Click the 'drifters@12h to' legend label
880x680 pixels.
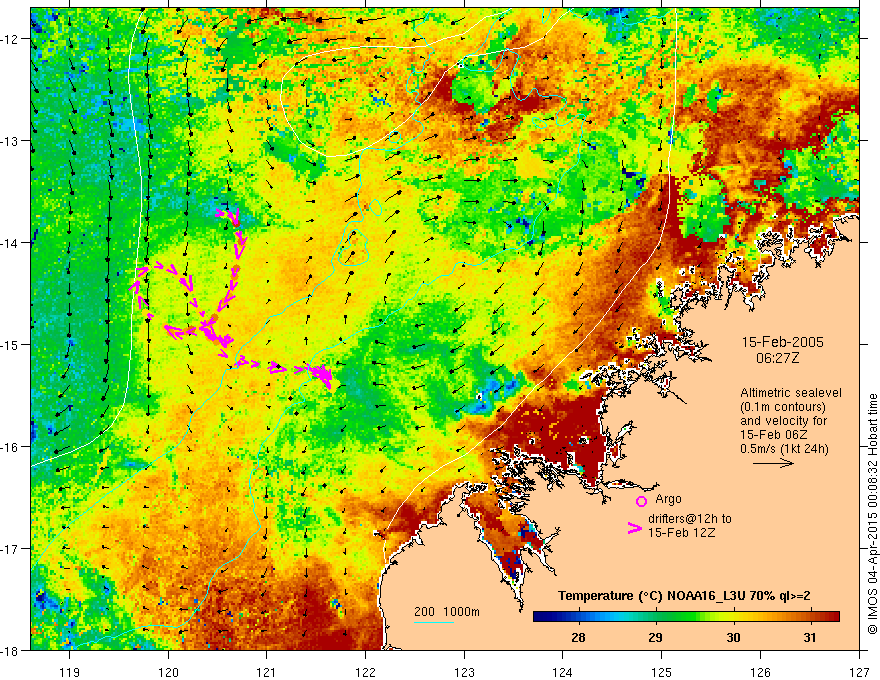690,519
